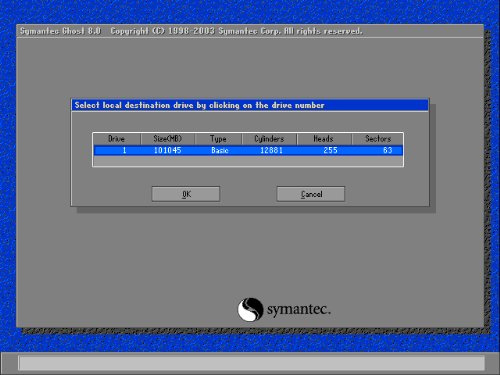Viewport: 500px width, 375px height.
Task: Click the 101045 size value
Action: [167, 150]
